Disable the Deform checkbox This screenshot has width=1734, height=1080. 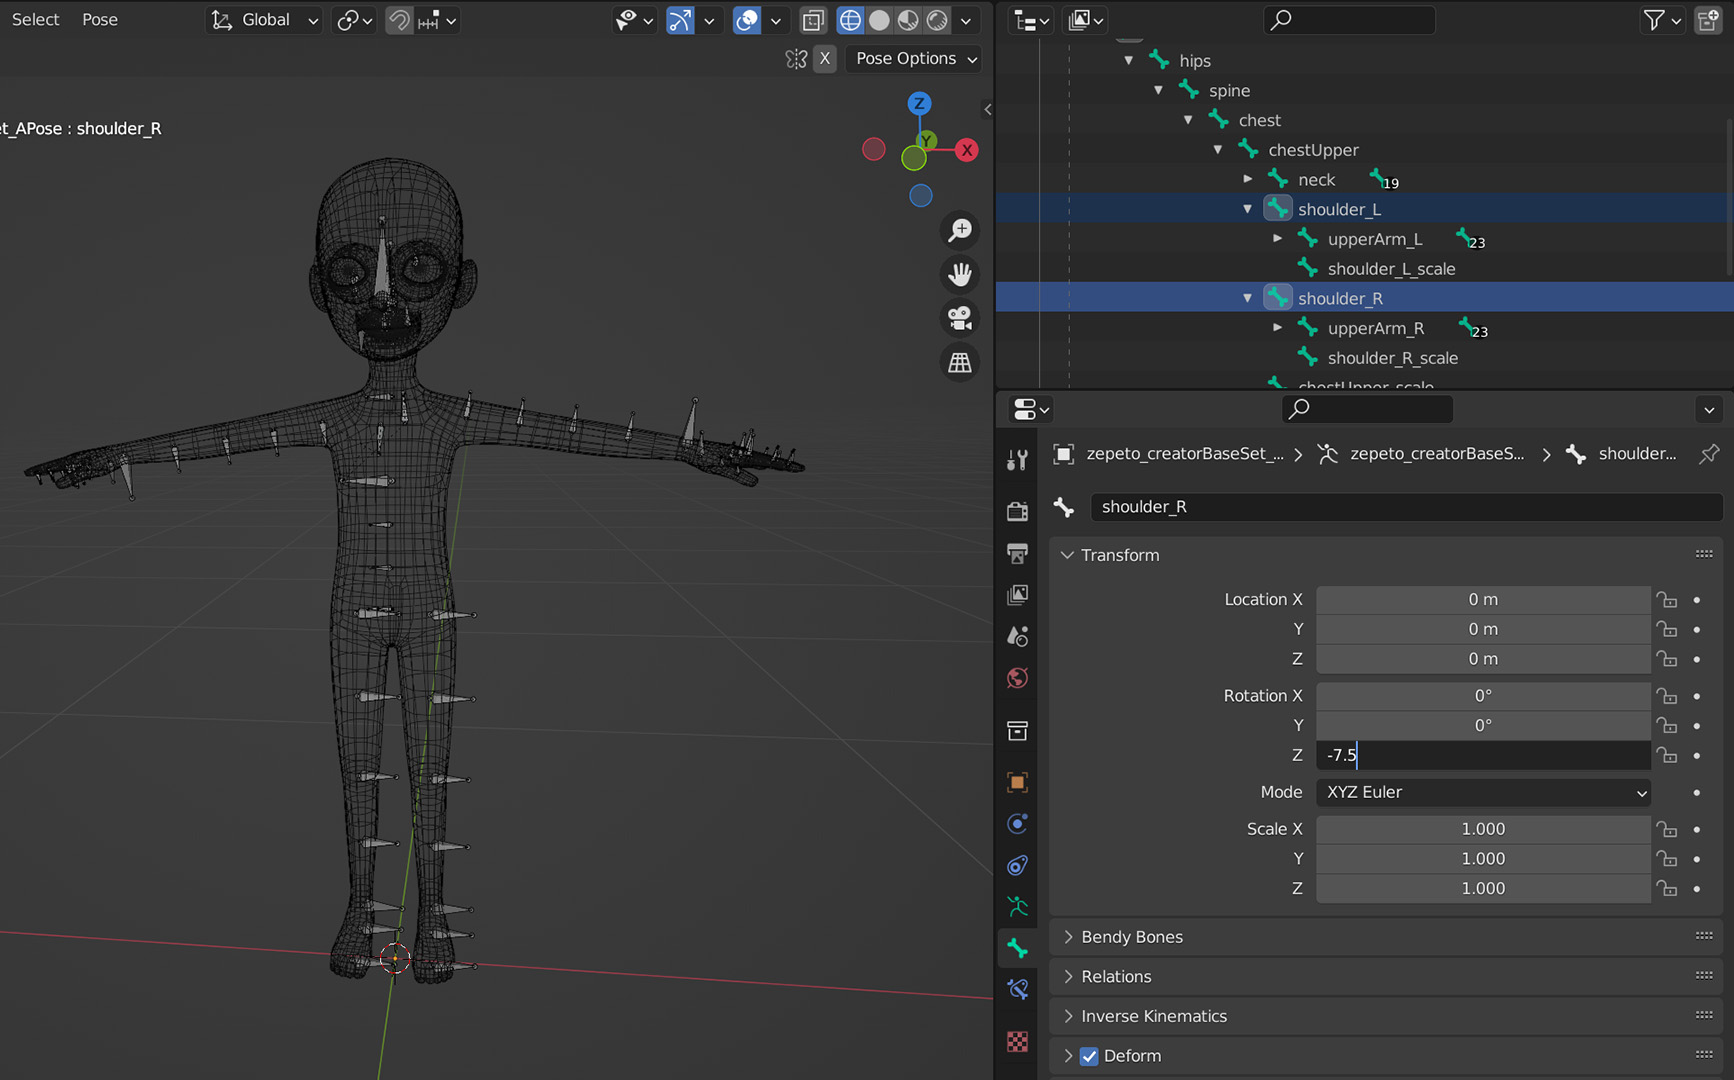tap(1089, 1056)
